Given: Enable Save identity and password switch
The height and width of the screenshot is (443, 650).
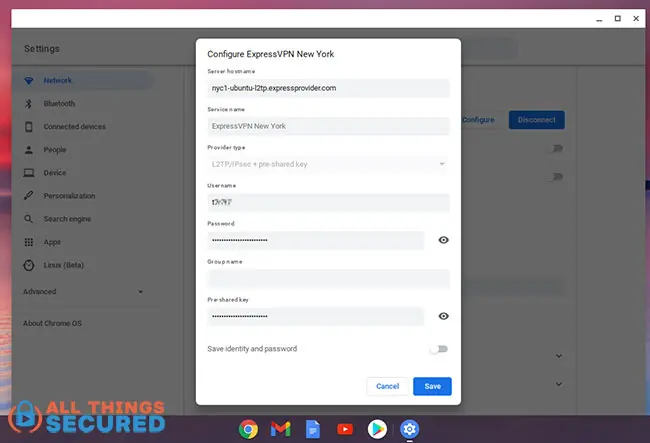Looking at the screenshot, I should [x=439, y=349].
